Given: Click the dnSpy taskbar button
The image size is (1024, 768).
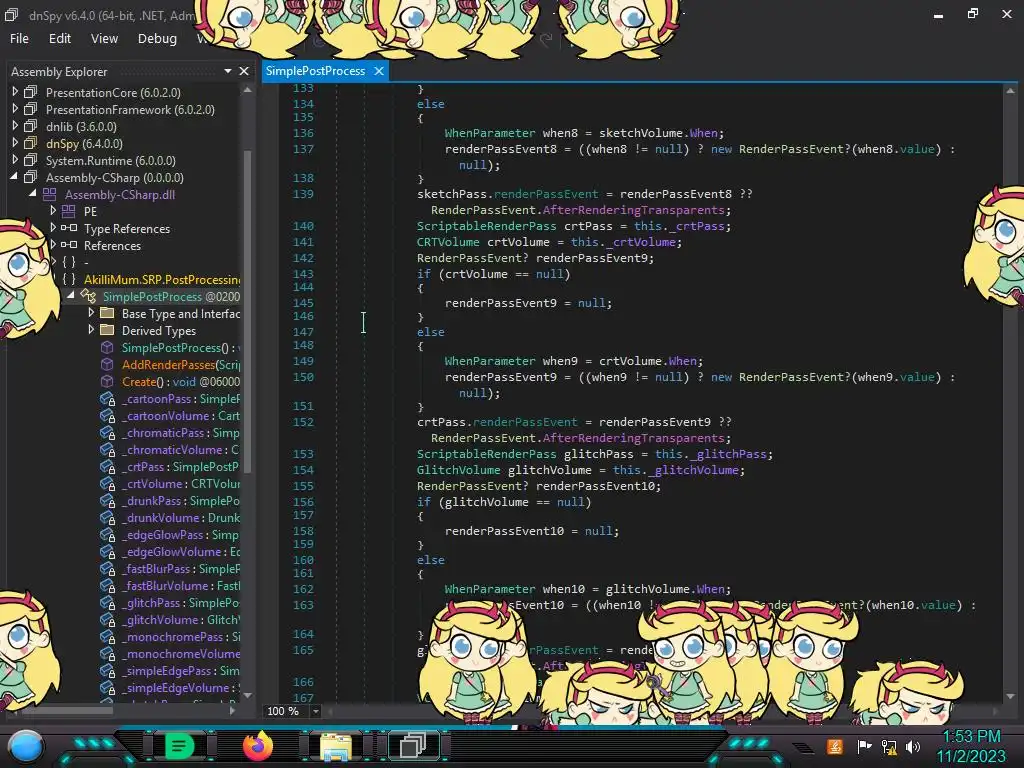Looking at the screenshot, I should [413, 746].
